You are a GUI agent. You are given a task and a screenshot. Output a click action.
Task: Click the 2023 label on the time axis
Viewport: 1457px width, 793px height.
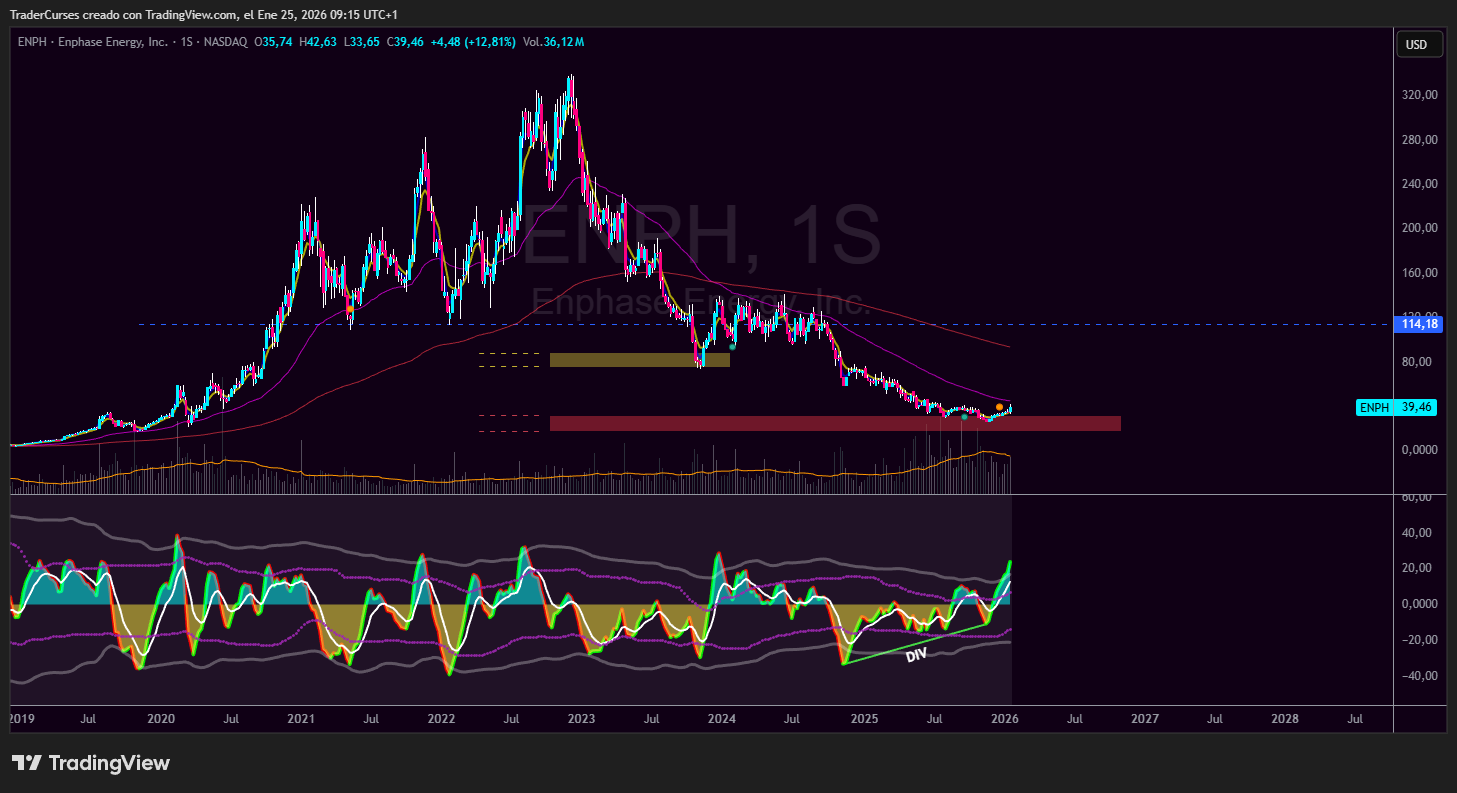(581, 718)
